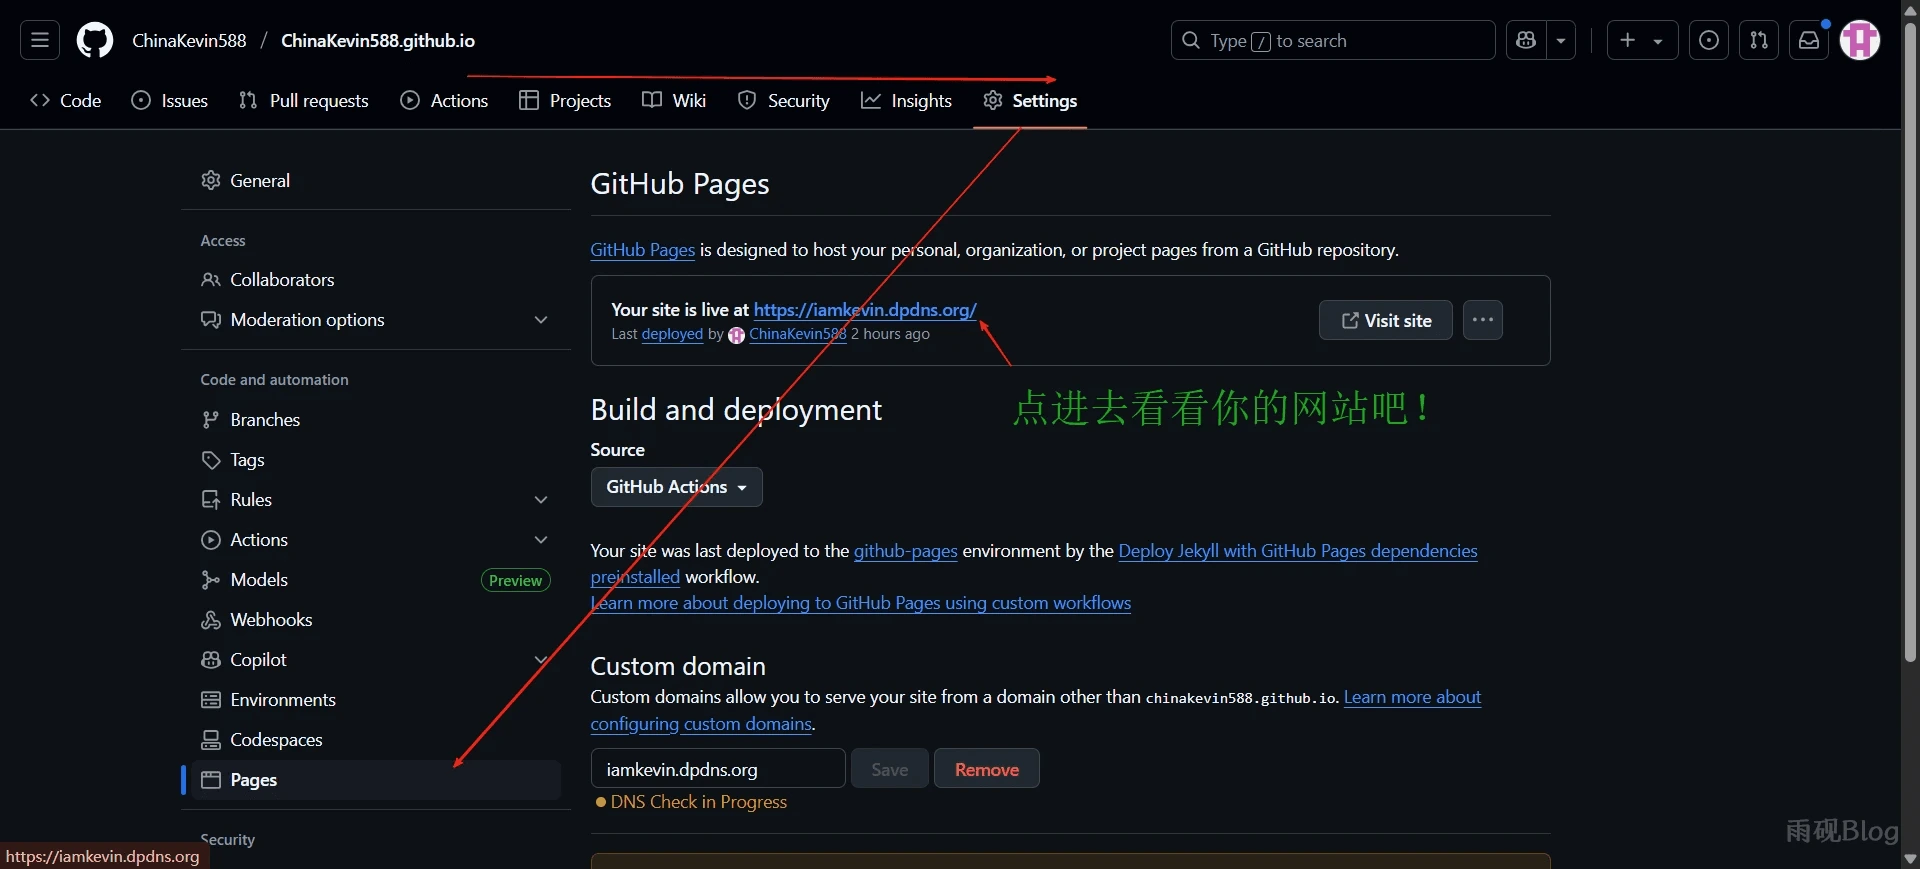This screenshot has width=1920, height=869.
Task: Click the three-dot site options button
Action: (x=1482, y=320)
